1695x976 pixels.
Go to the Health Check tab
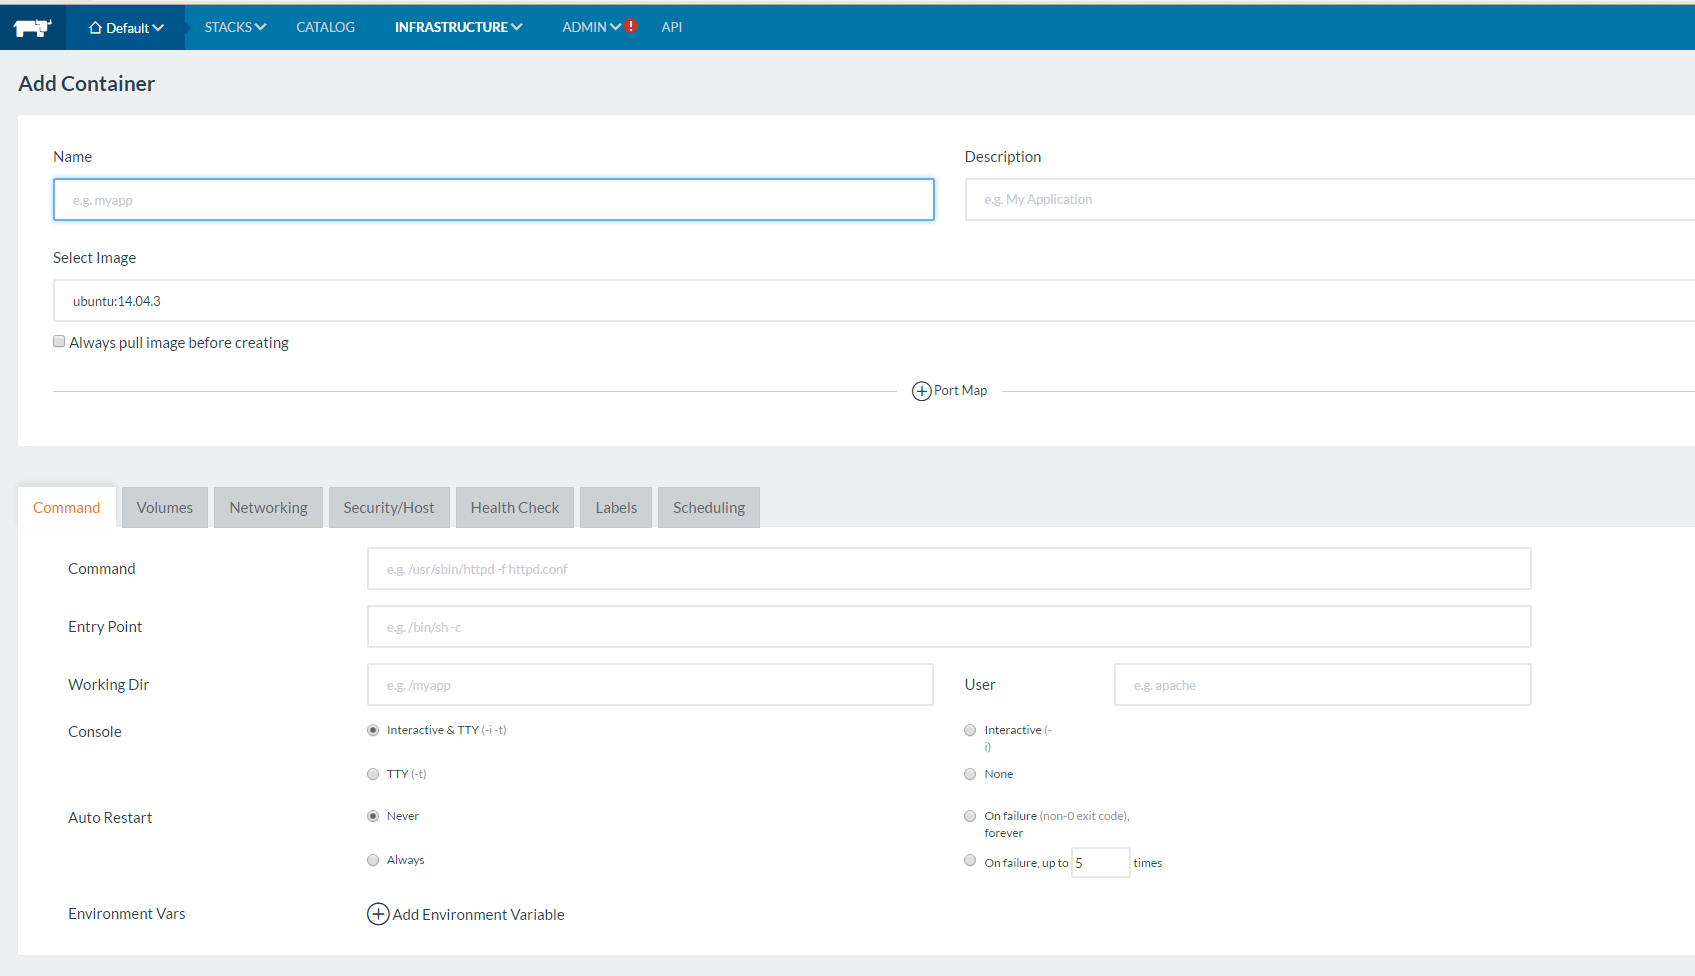515,508
